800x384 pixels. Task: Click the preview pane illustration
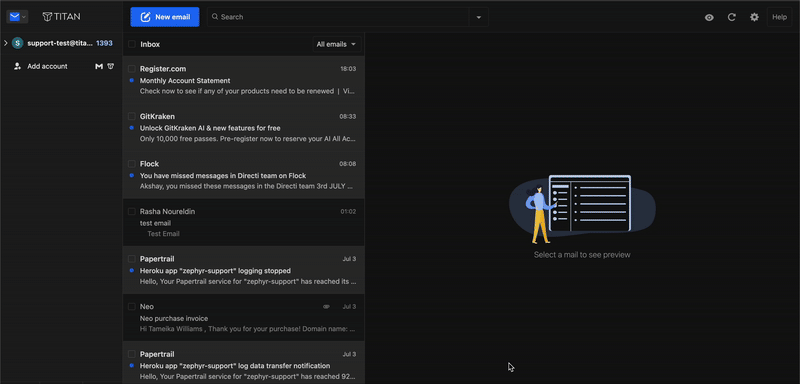(x=582, y=209)
